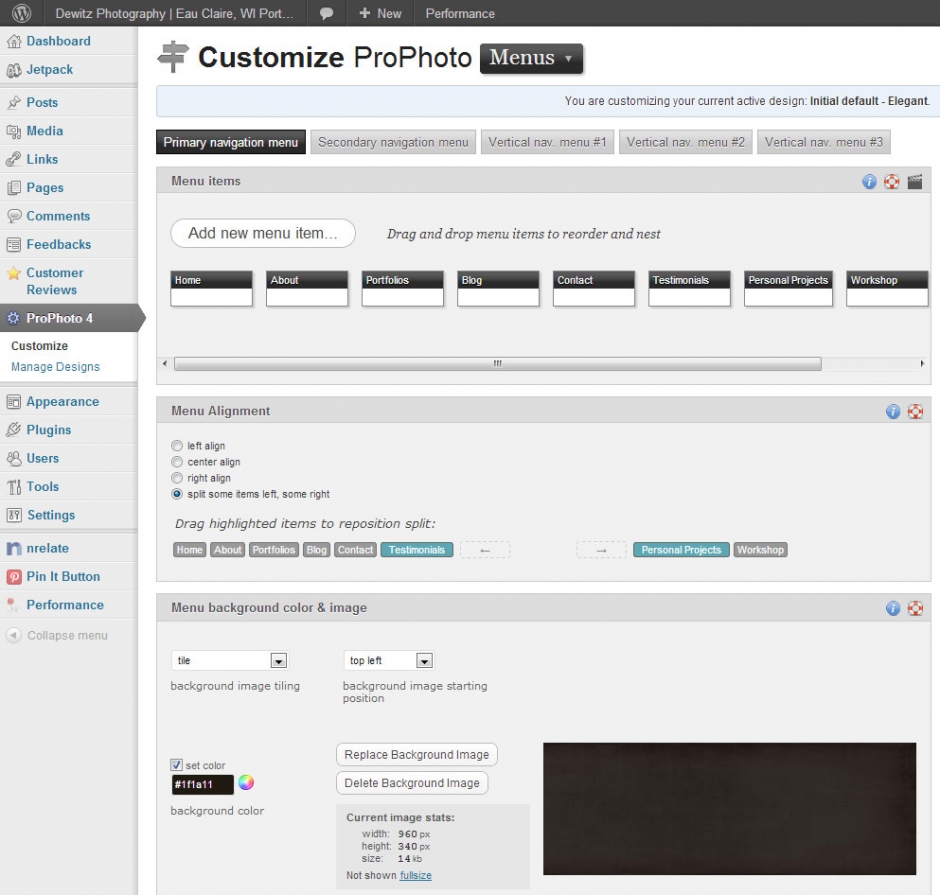Image resolution: width=940 pixels, height=895 pixels.
Task: Open Manage Designs submenu item
Action: click(x=55, y=367)
